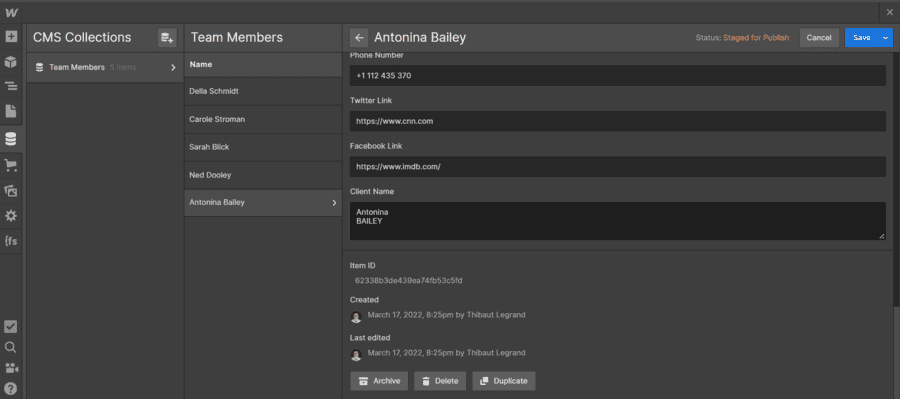Open the Save options dropdown arrow

(885, 38)
